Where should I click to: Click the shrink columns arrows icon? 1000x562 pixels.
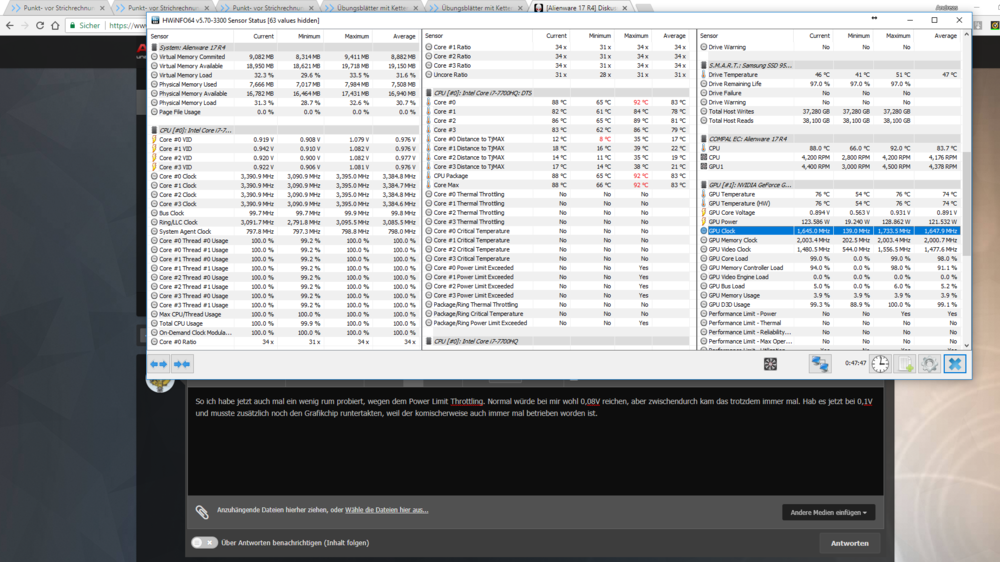pyautogui.click(x=182, y=364)
